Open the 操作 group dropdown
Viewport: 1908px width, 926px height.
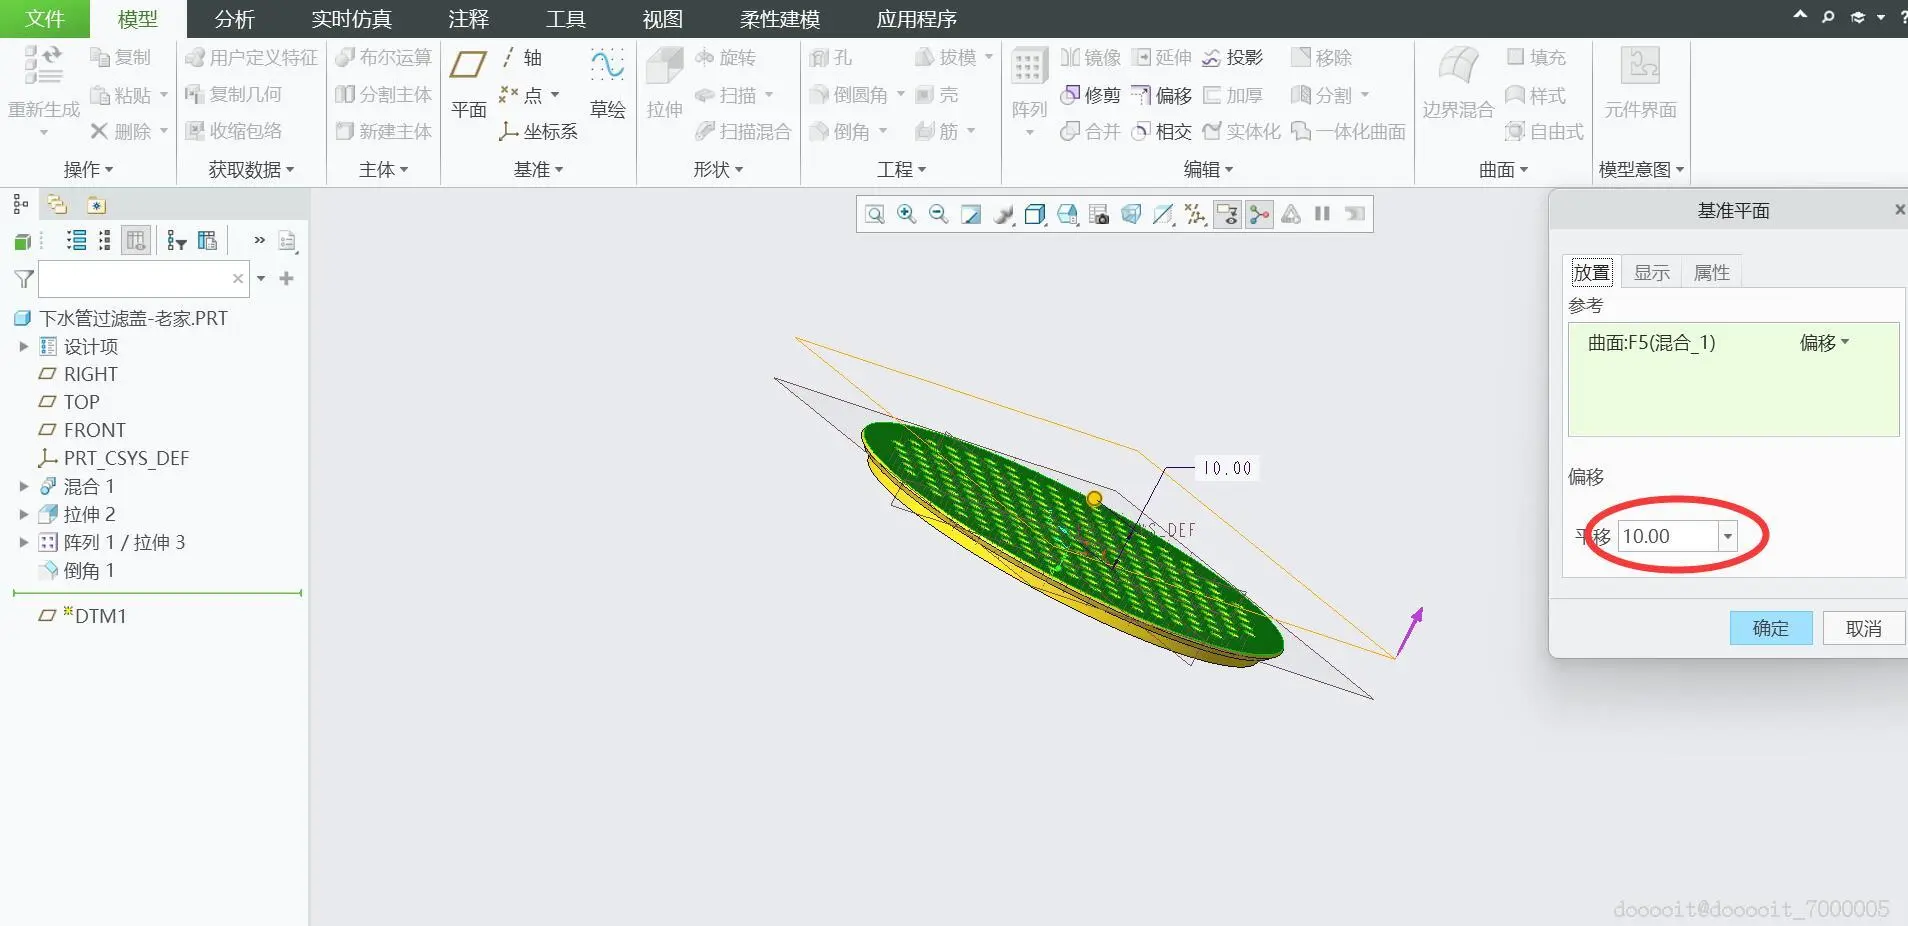pos(88,169)
